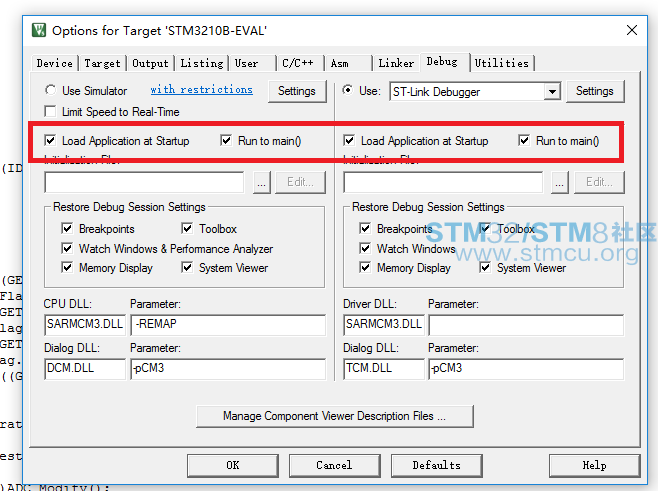
Task: Click simulator Initialization File input field
Action: [x=144, y=182]
